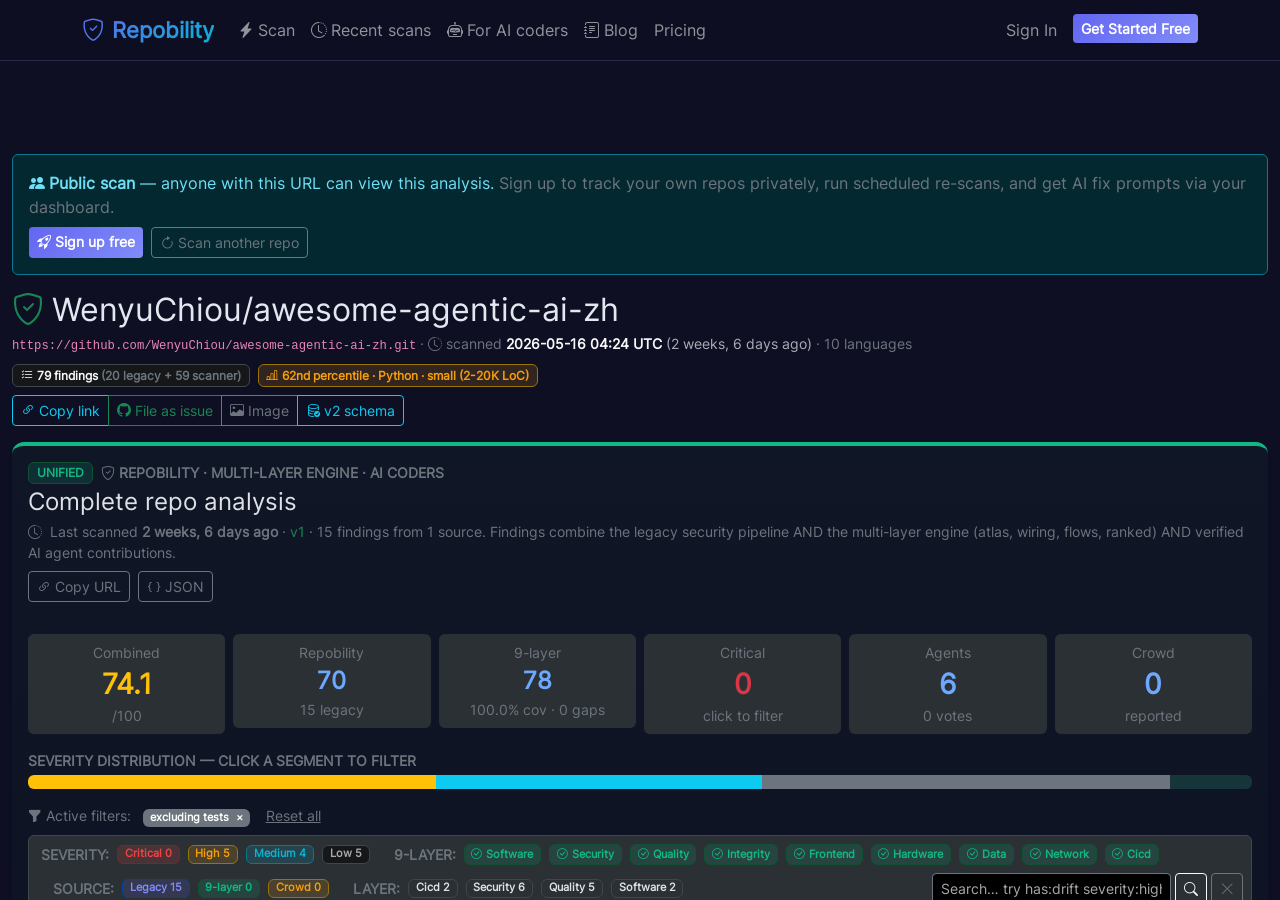Toggle the Software 9-layer filter
Screen dimensions: 1280x900
coord(502,854)
